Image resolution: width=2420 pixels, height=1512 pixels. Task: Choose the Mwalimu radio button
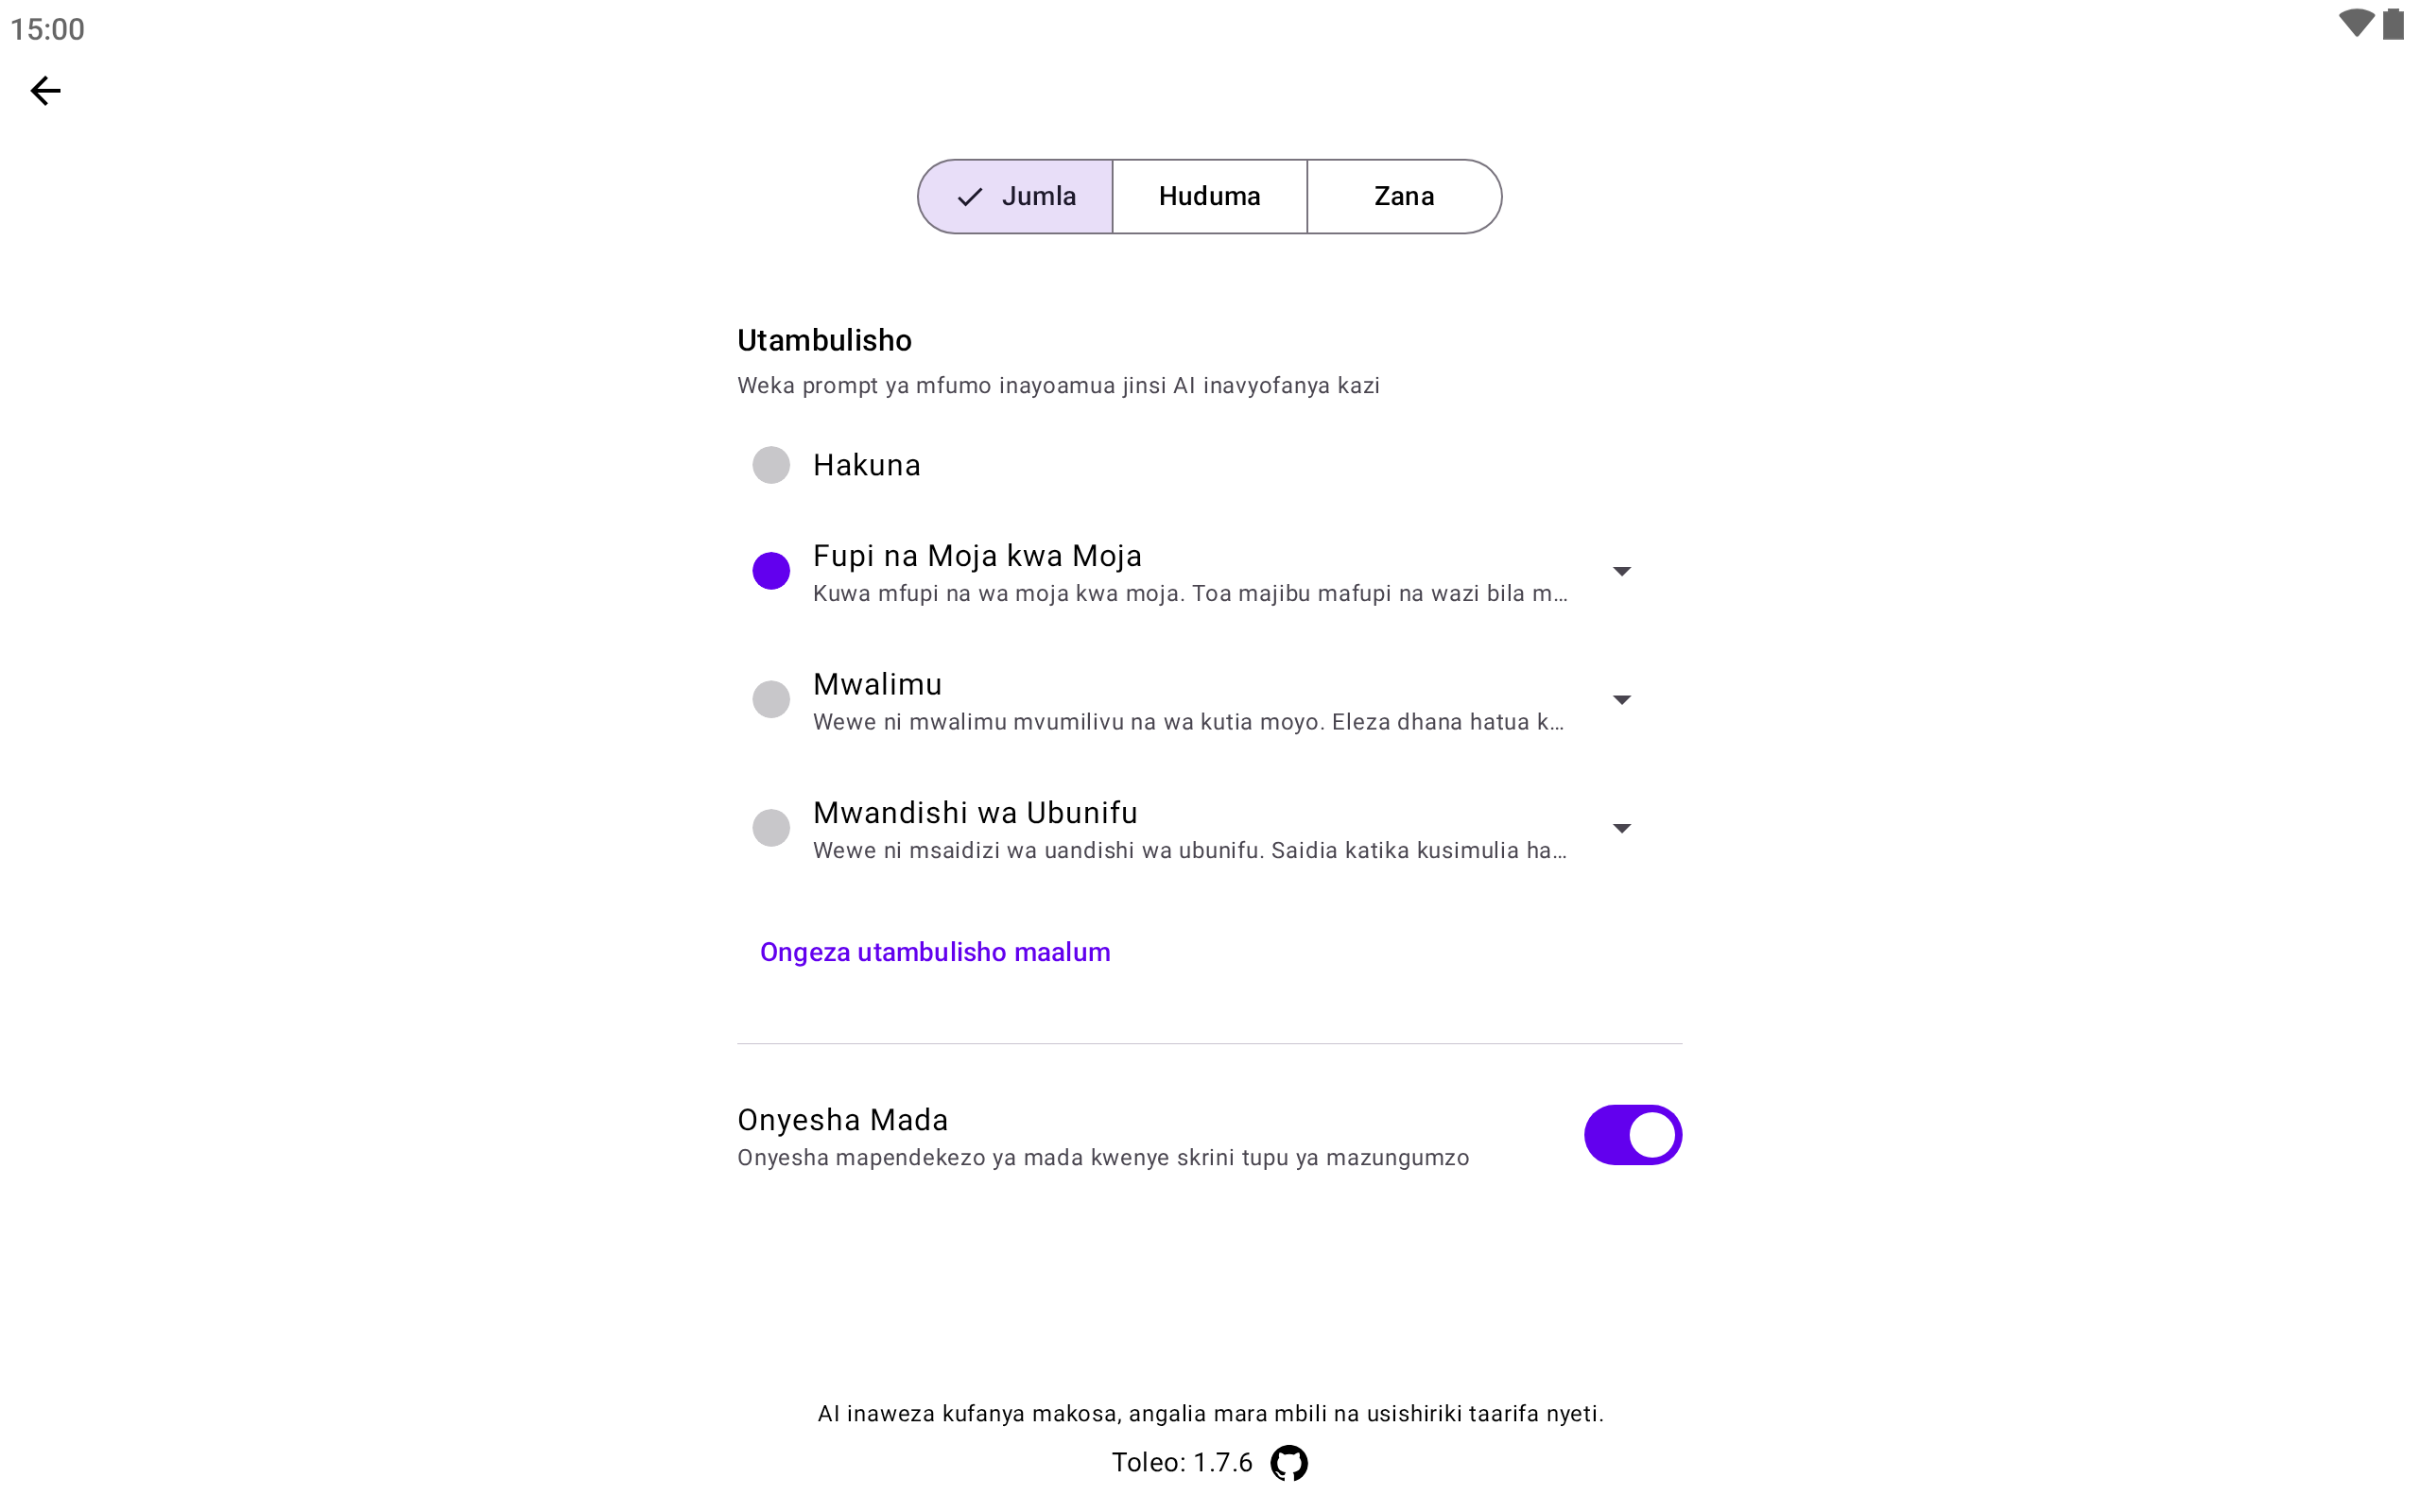pos(771,699)
